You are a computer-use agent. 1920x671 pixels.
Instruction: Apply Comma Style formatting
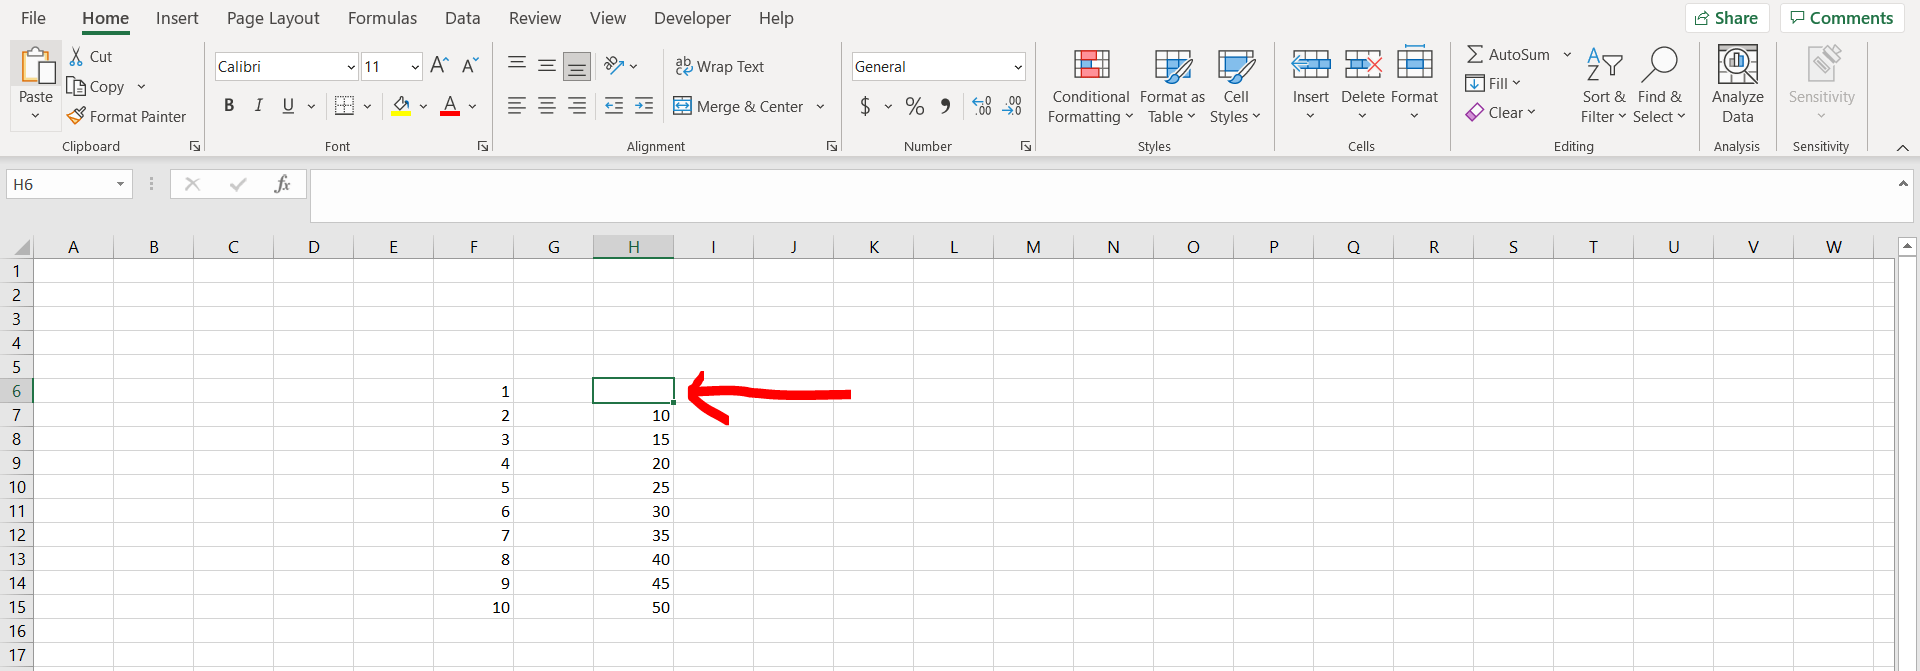pyautogui.click(x=945, y=105)
